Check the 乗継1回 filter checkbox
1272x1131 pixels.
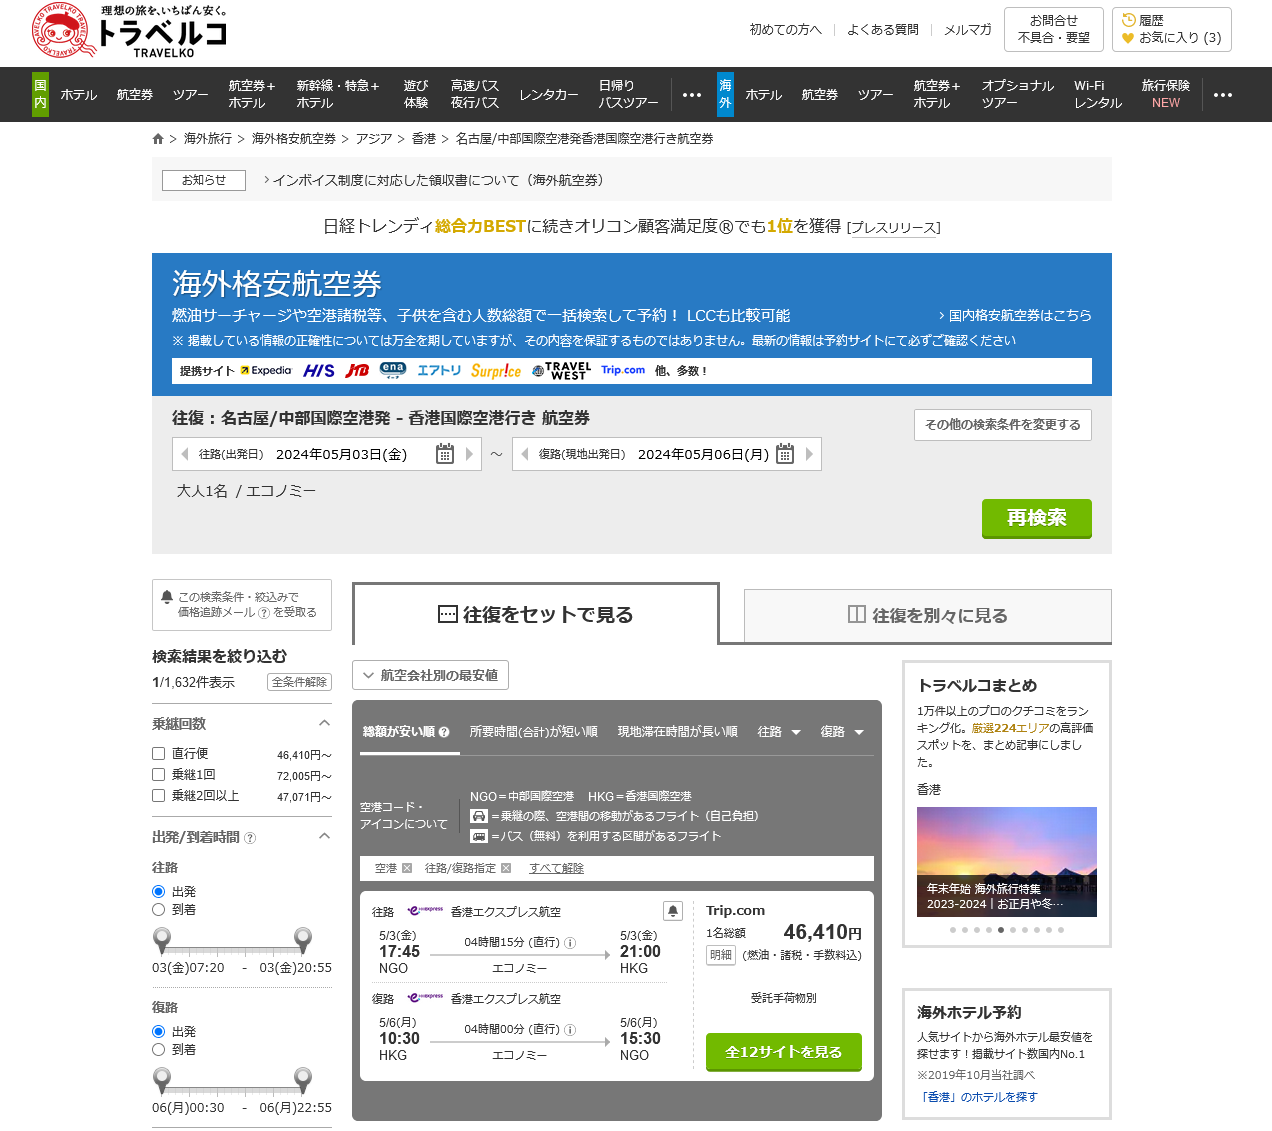click(x=158, y=775)
